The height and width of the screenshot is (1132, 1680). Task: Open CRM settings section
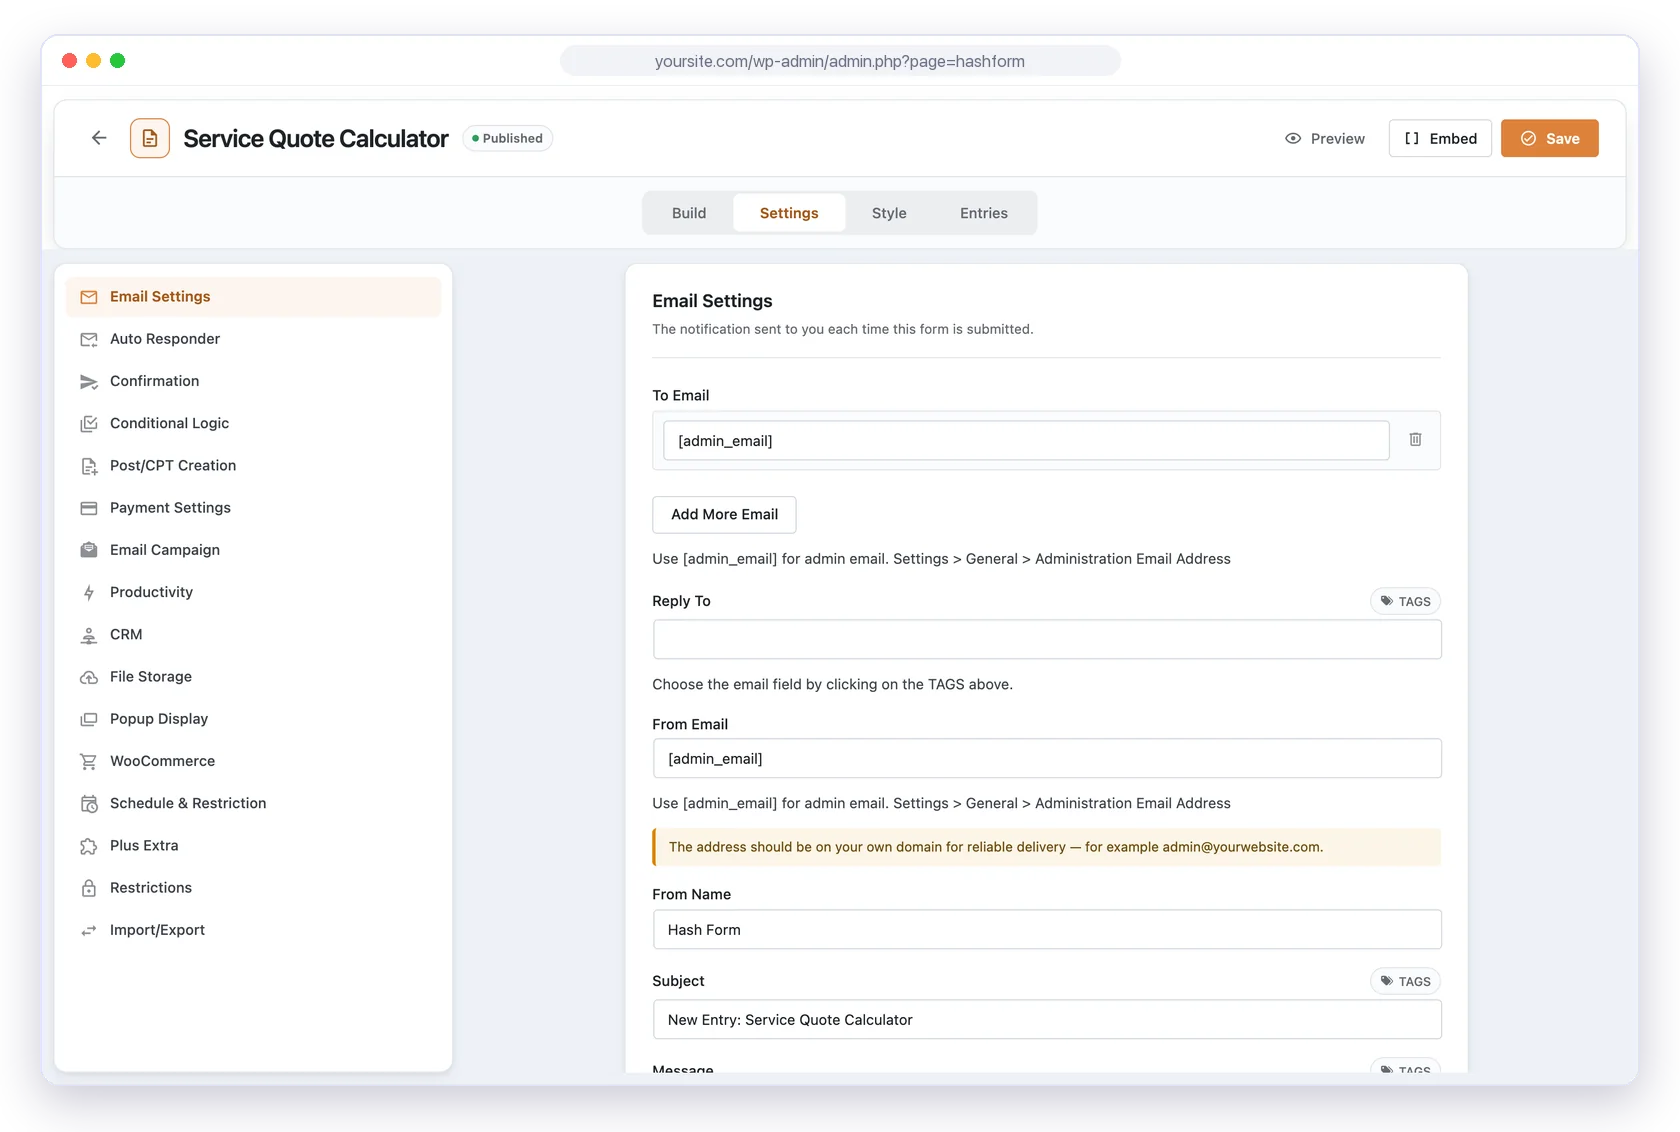point(253,634)
